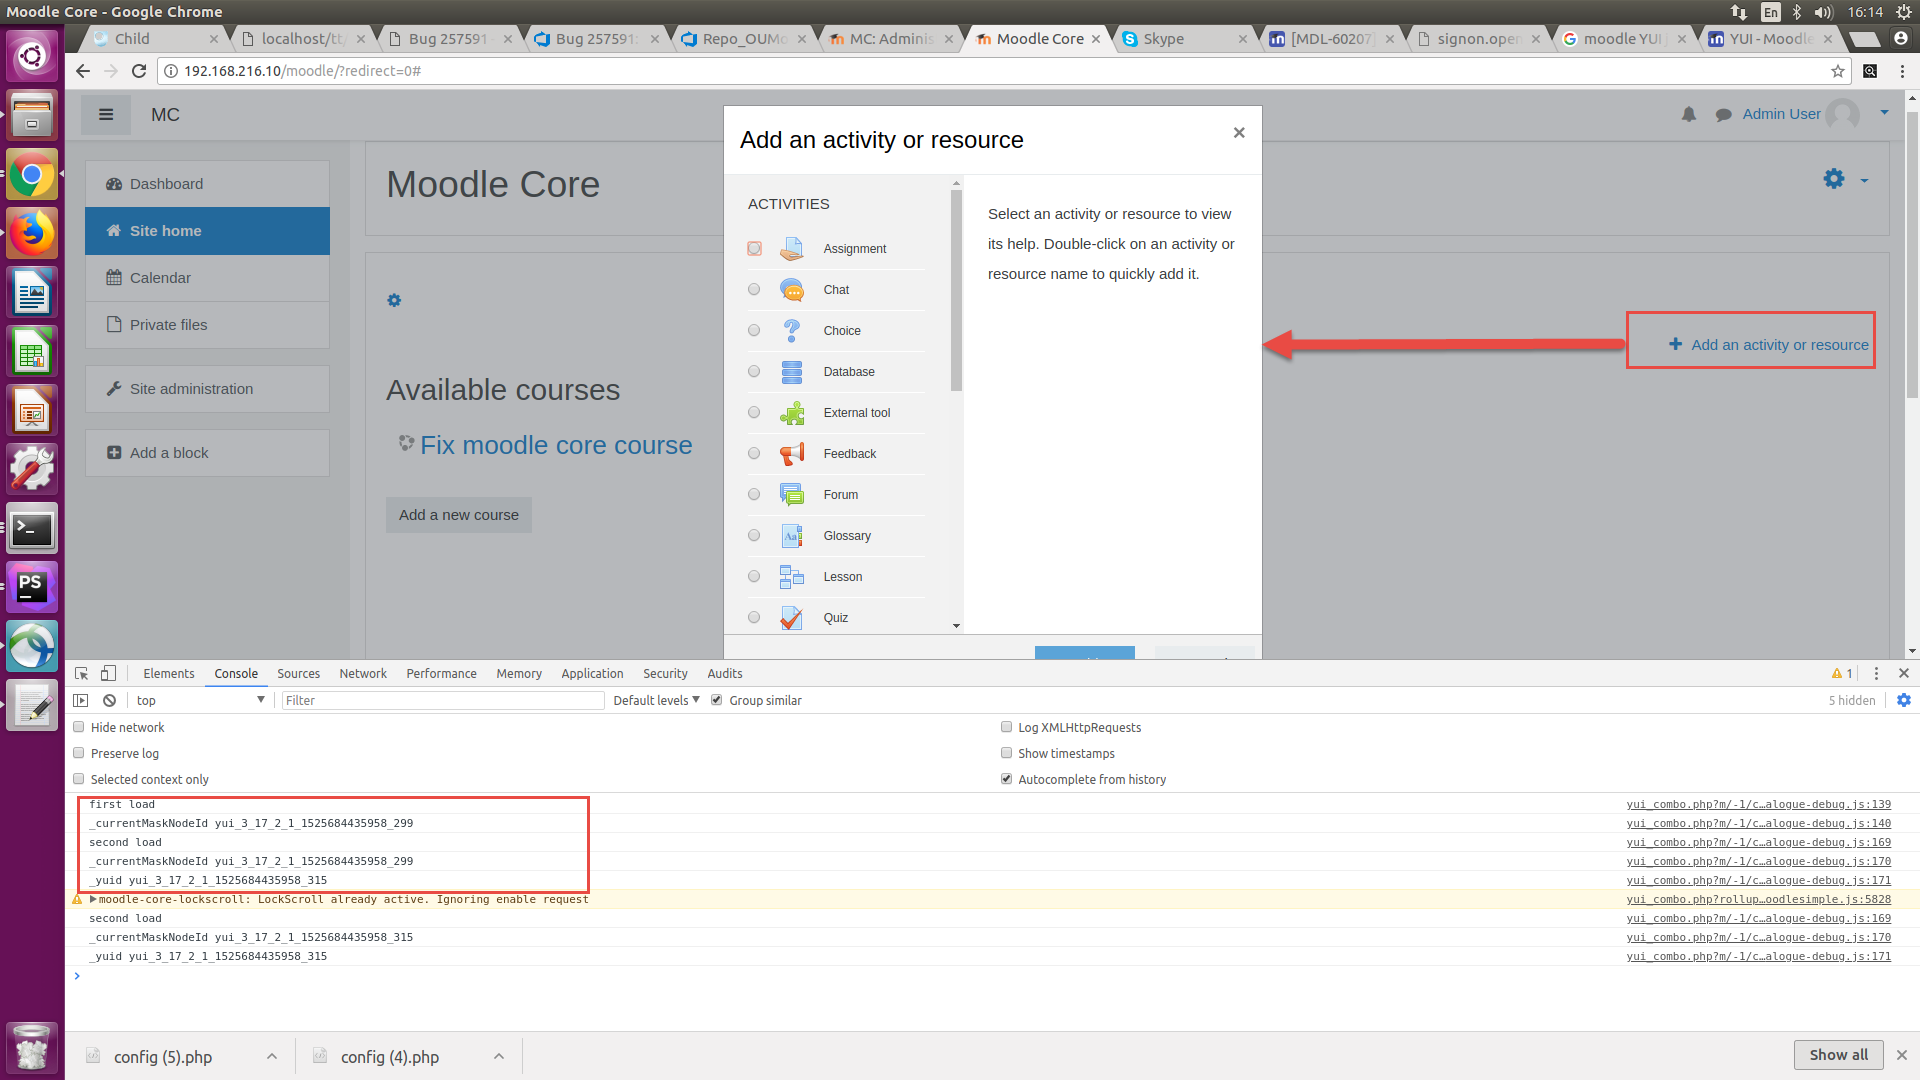Screen dimensions: 1920x1080
Task: Reload the page in Chrome
Action: tap(139, 71)
